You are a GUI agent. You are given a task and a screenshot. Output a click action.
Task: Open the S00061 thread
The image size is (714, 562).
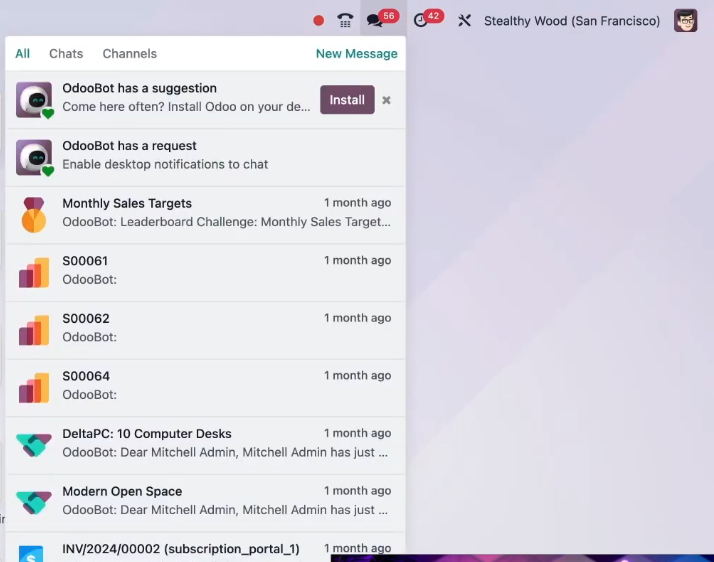coord(205,273)
